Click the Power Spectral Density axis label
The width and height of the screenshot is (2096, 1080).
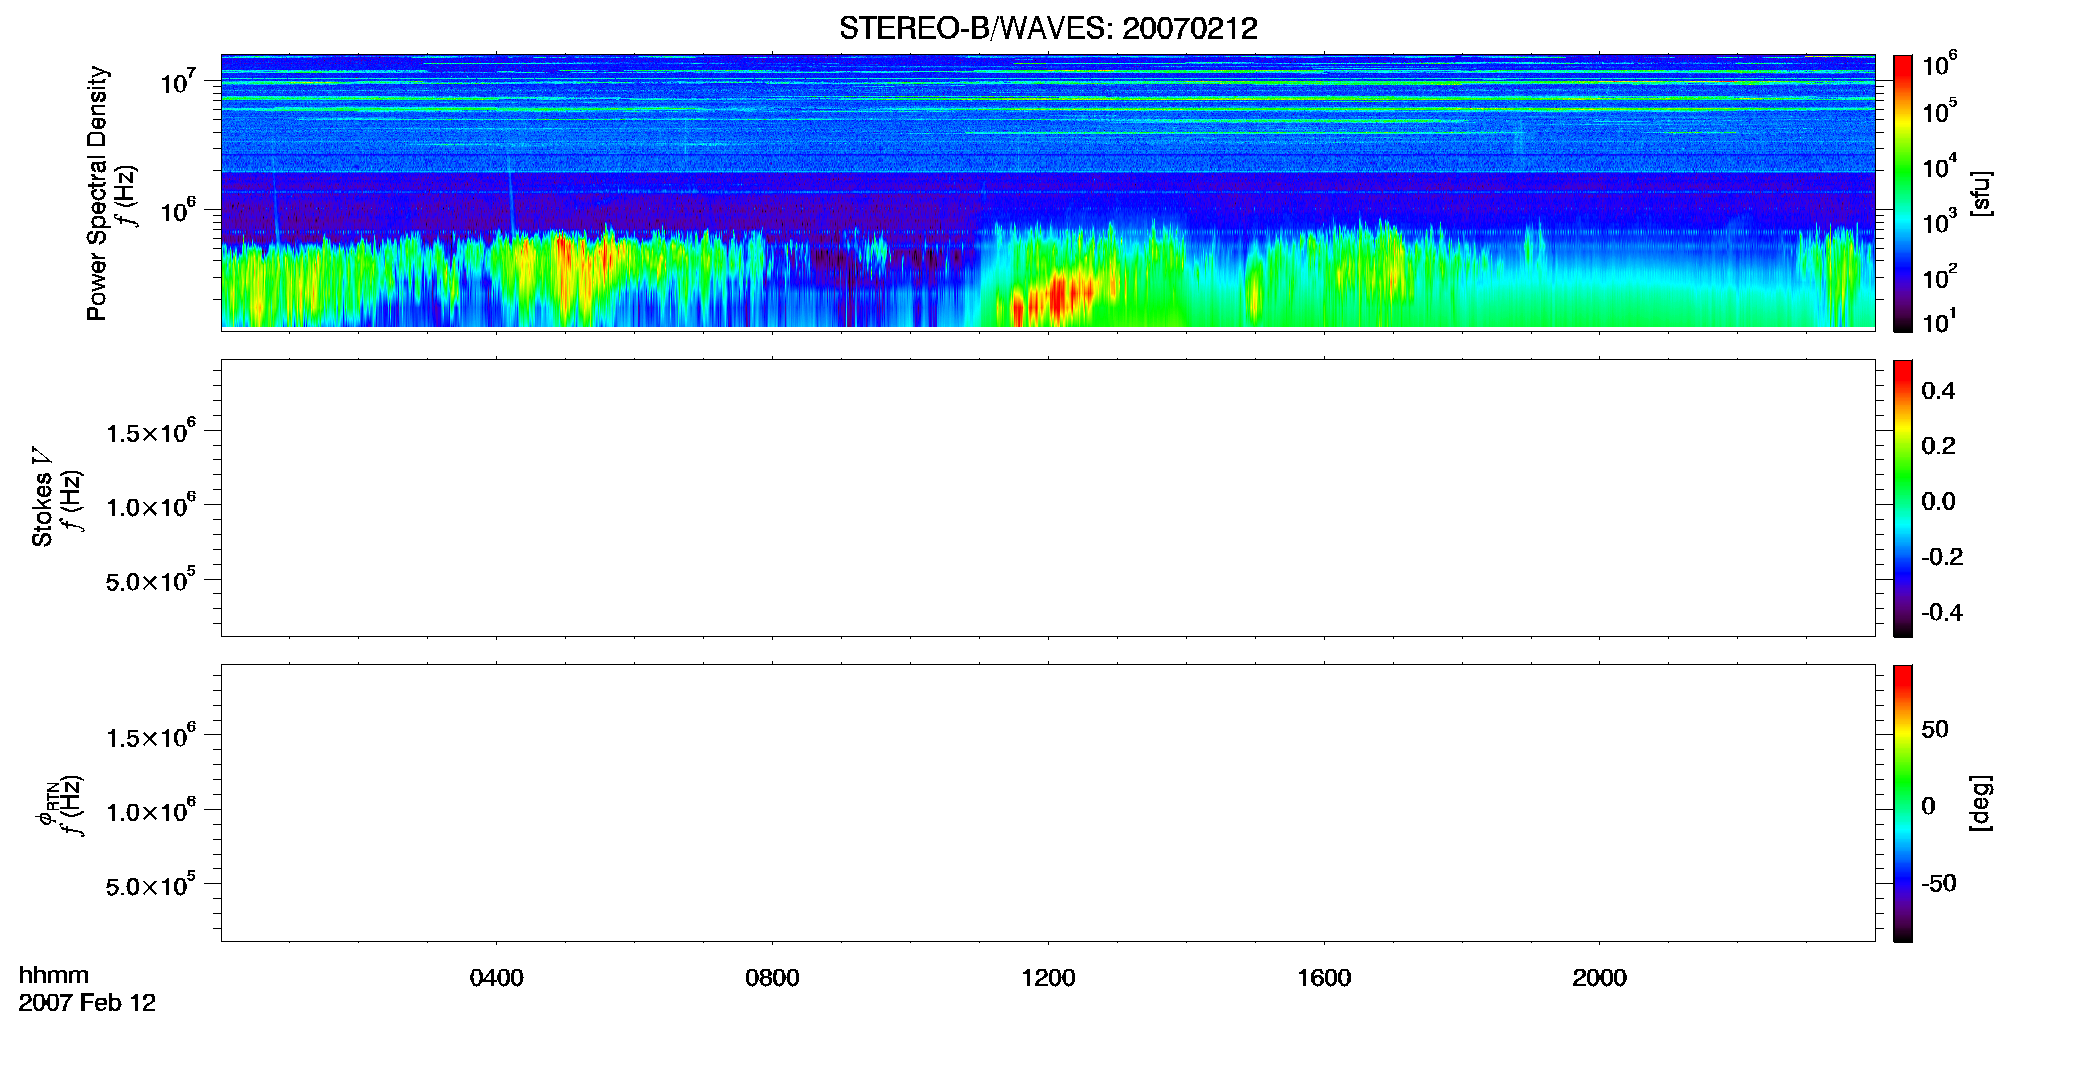tap(97, 193)
